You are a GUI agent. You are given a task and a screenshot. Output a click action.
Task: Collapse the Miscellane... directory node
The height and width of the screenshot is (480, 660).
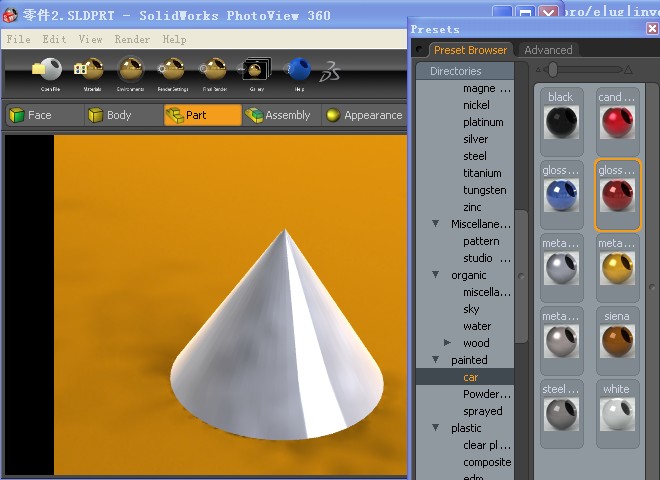coord(436,224)
